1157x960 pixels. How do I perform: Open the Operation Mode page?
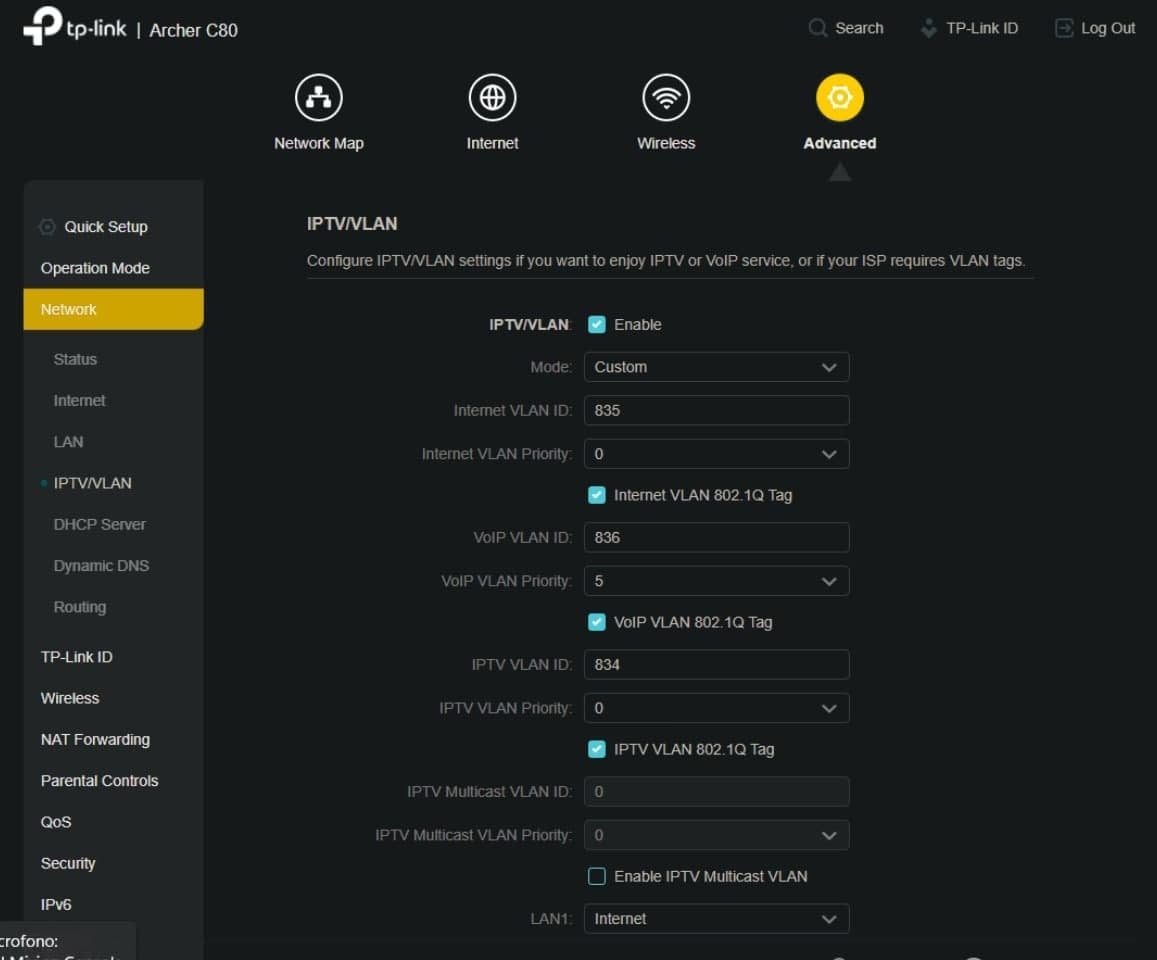pyautogui.click(x=95, y=268)
